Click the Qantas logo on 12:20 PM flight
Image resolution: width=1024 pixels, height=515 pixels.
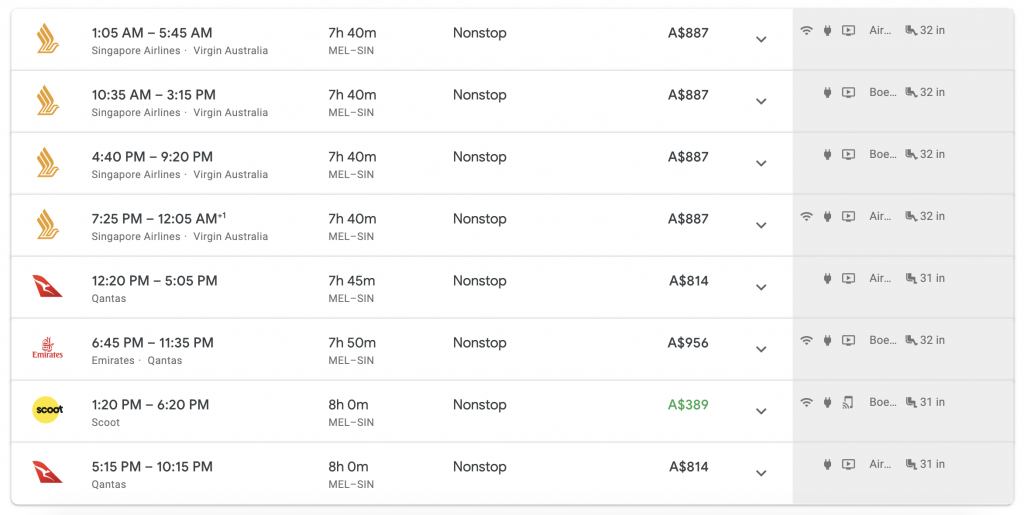[48, 286]
